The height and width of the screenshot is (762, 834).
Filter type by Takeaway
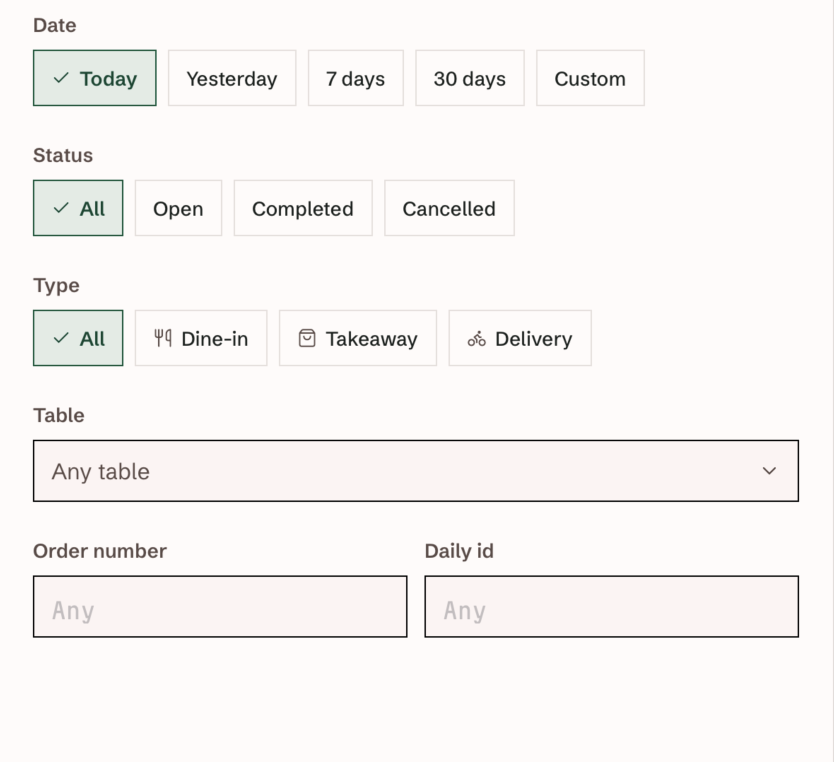point(358,338)
